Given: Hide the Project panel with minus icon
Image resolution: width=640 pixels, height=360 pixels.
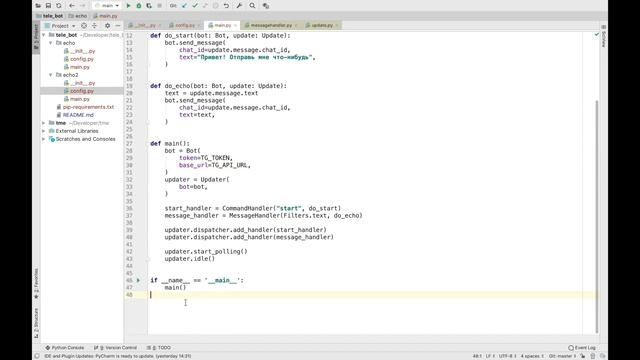Looking at the screenshot, I should coord(118,26).
